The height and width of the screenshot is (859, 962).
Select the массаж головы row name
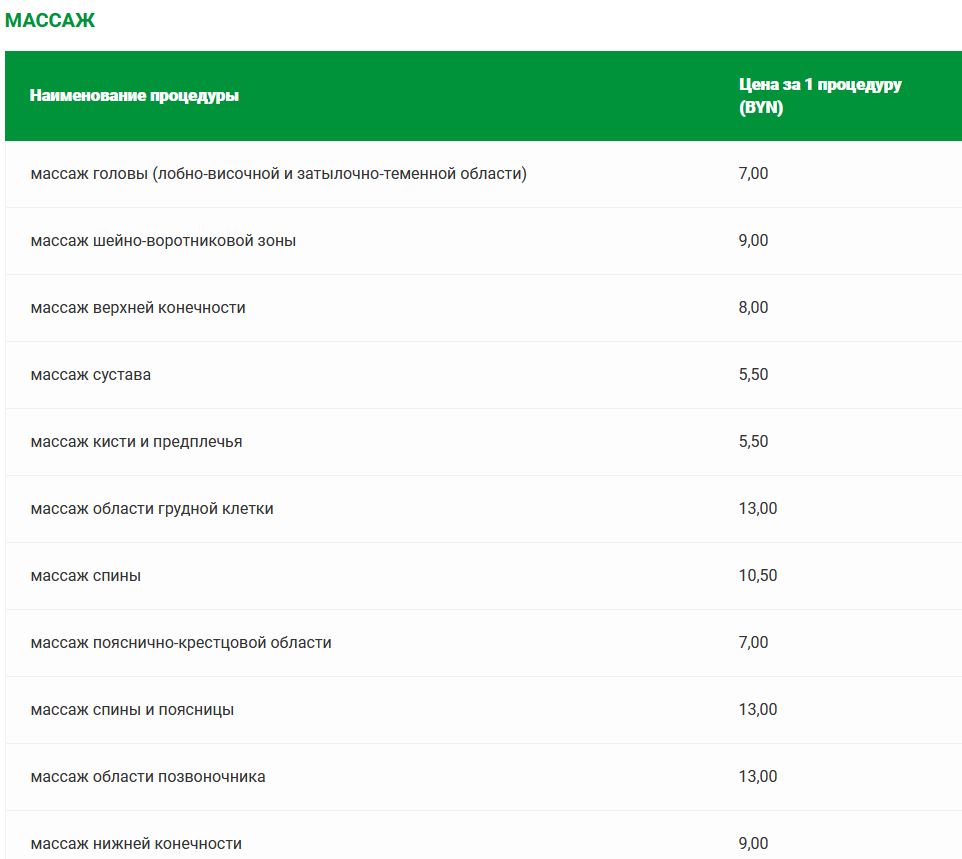click(x=278, y=174)
